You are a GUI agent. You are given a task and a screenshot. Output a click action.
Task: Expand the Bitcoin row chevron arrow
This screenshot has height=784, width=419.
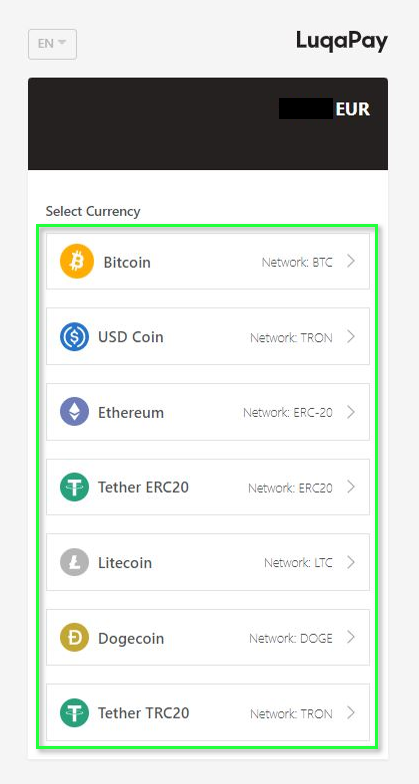[351, 262]
